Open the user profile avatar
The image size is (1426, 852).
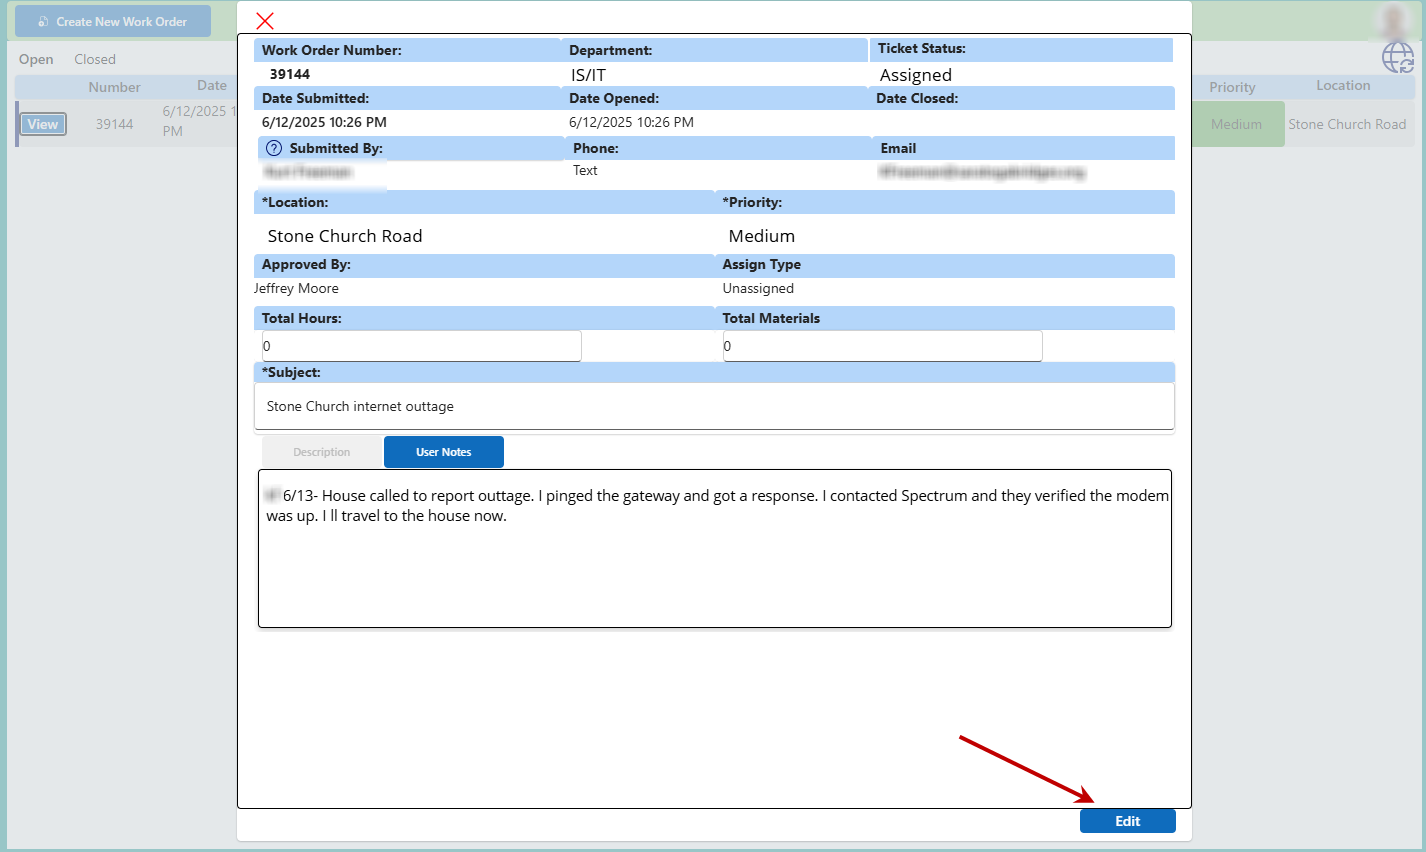tap(1393, 20)
